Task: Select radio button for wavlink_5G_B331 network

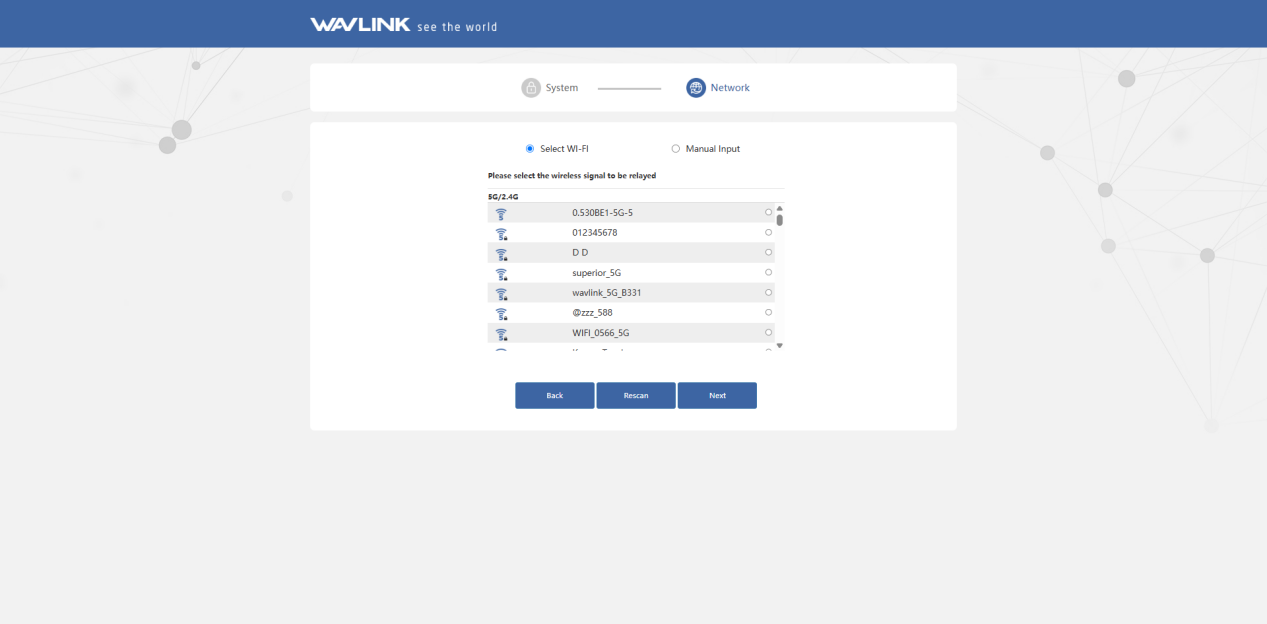Action: pos(768,292)
